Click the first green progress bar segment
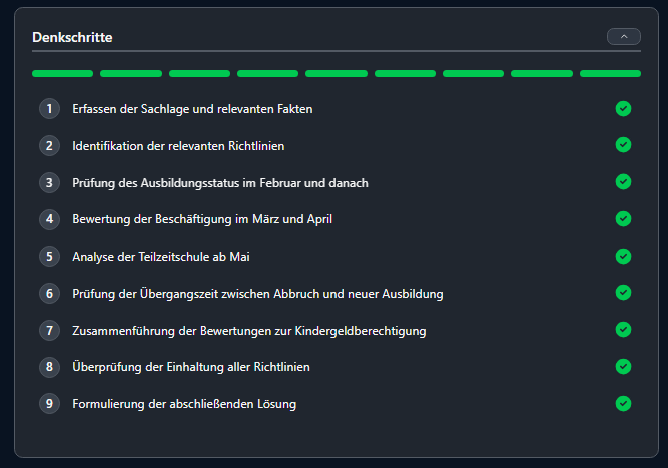Screen dimensions: 668x468 pos(62,73)
